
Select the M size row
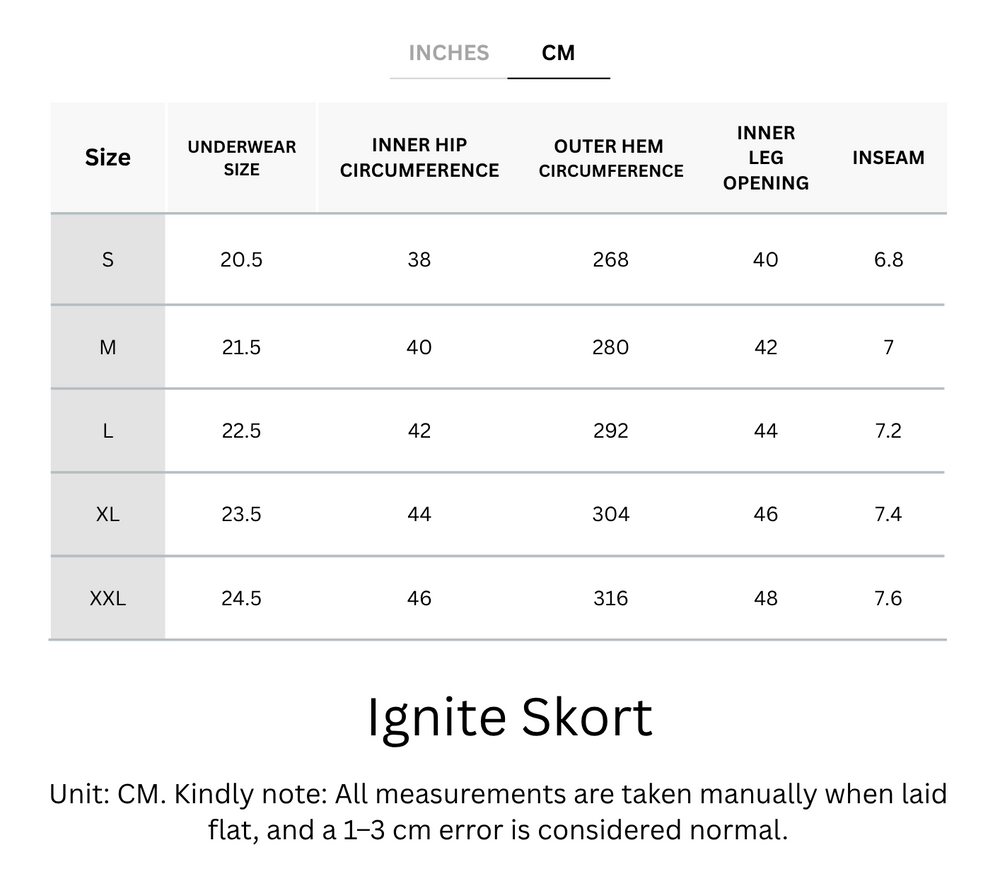(x=106, y=346)
